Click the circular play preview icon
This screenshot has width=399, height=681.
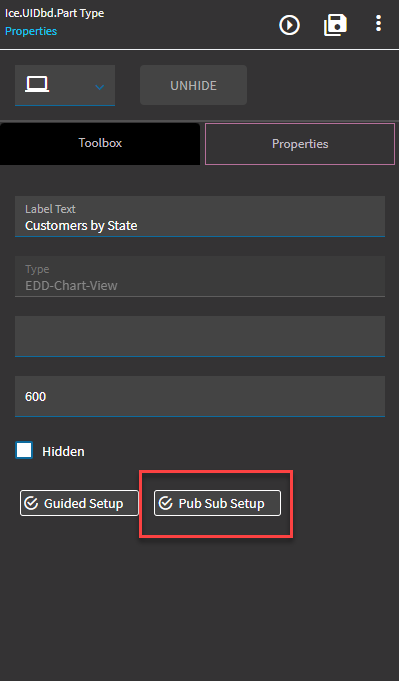(289, 25)
